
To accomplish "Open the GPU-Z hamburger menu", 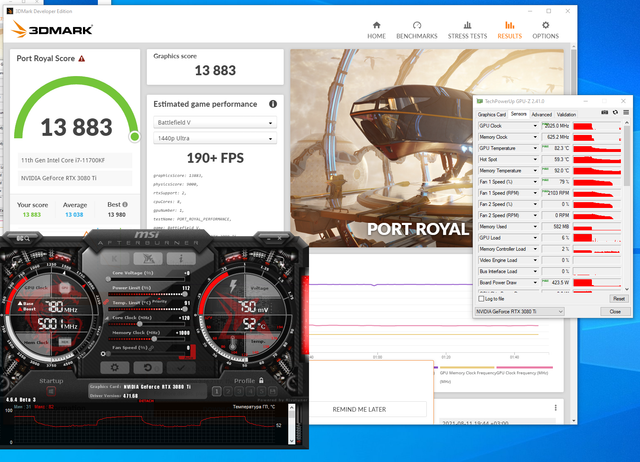I will (x=626, y=112).
